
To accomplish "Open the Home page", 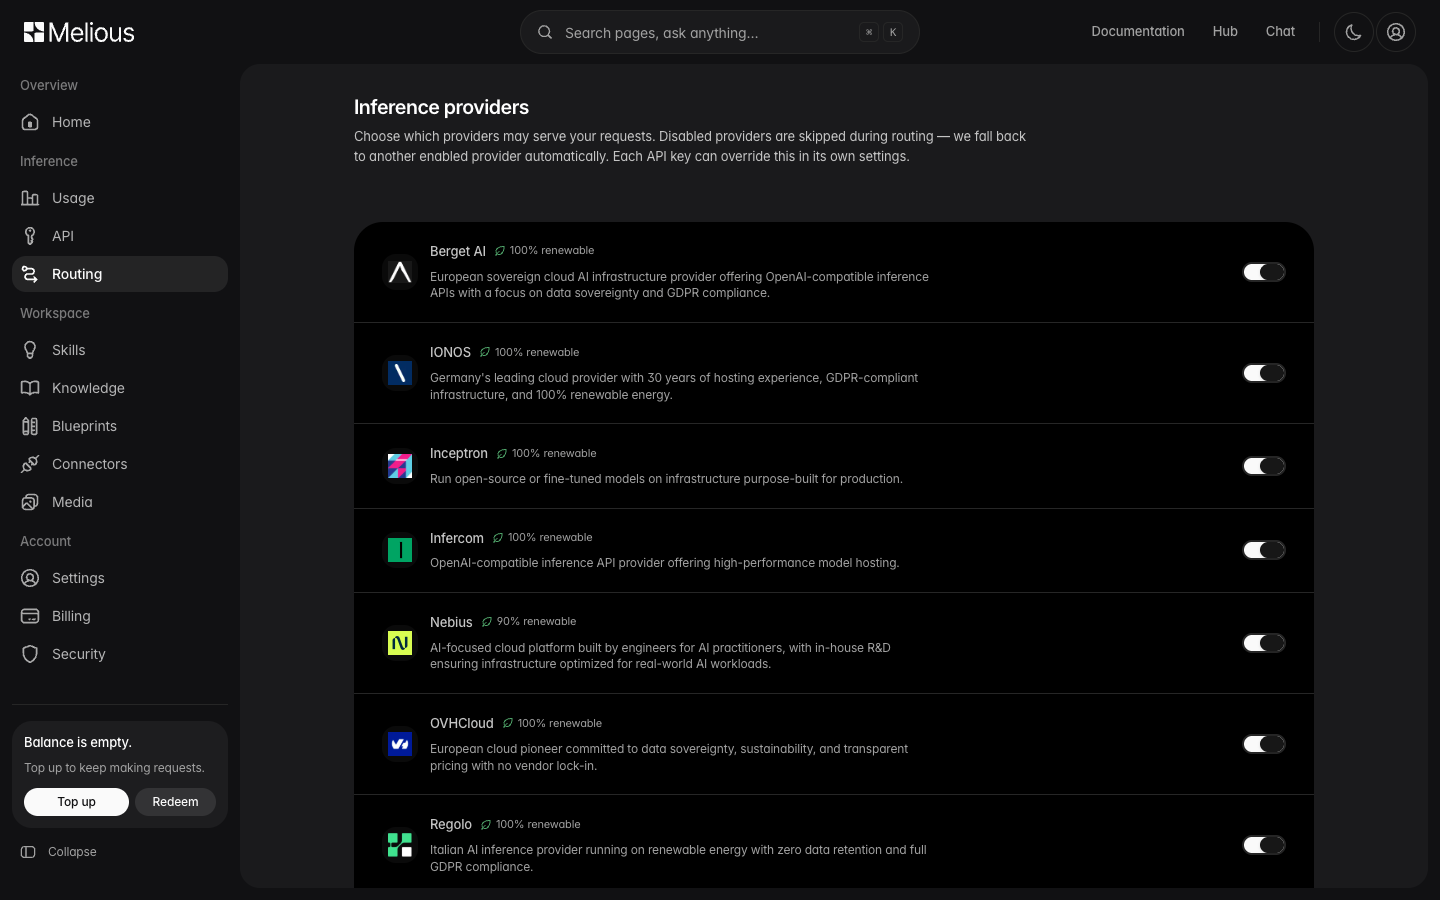I will click(120, 122).
